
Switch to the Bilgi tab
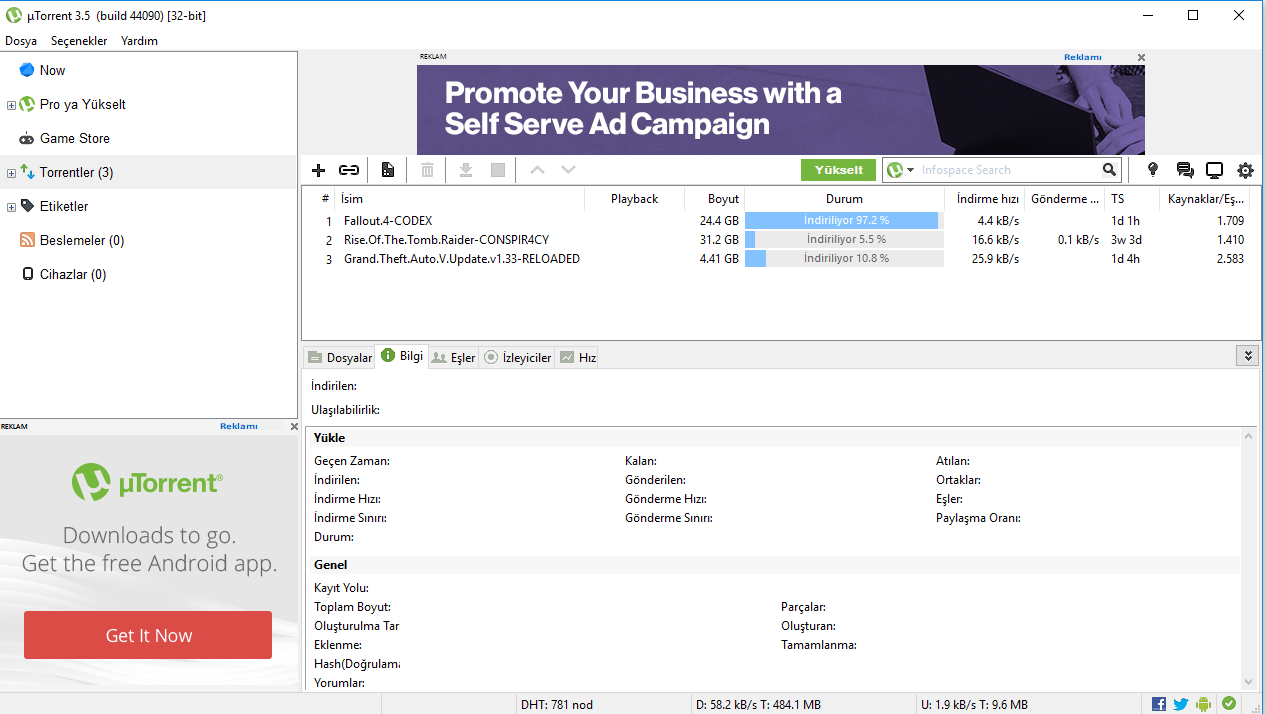pos(402,356)
